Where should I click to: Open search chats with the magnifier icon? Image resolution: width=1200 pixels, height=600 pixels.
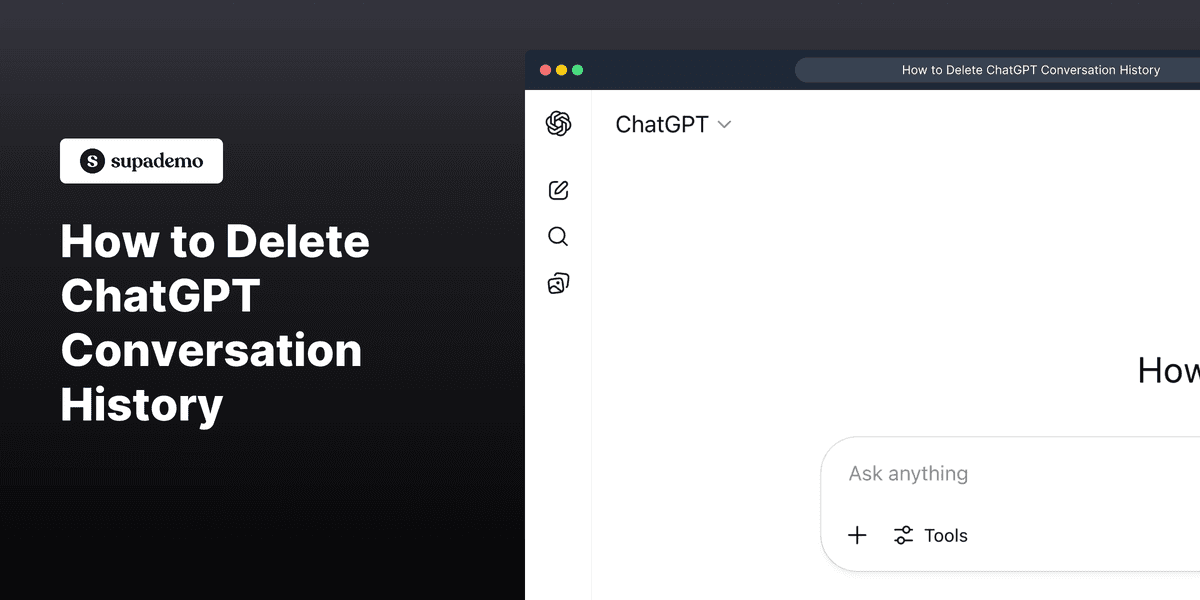click(558, 236)
